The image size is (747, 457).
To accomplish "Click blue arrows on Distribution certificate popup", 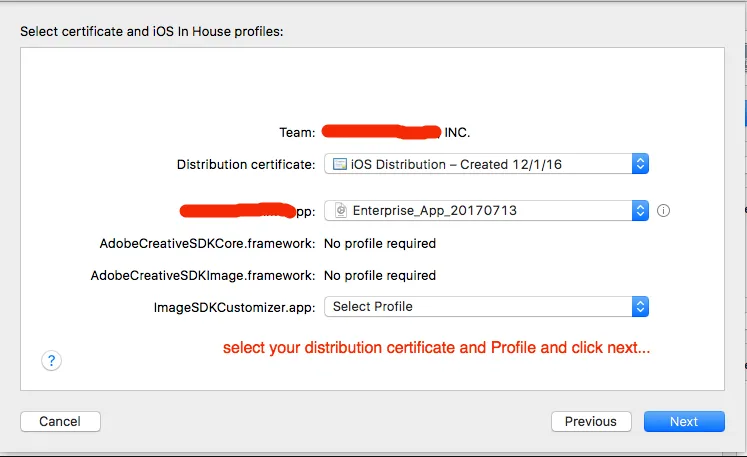I will pos(641,164).
